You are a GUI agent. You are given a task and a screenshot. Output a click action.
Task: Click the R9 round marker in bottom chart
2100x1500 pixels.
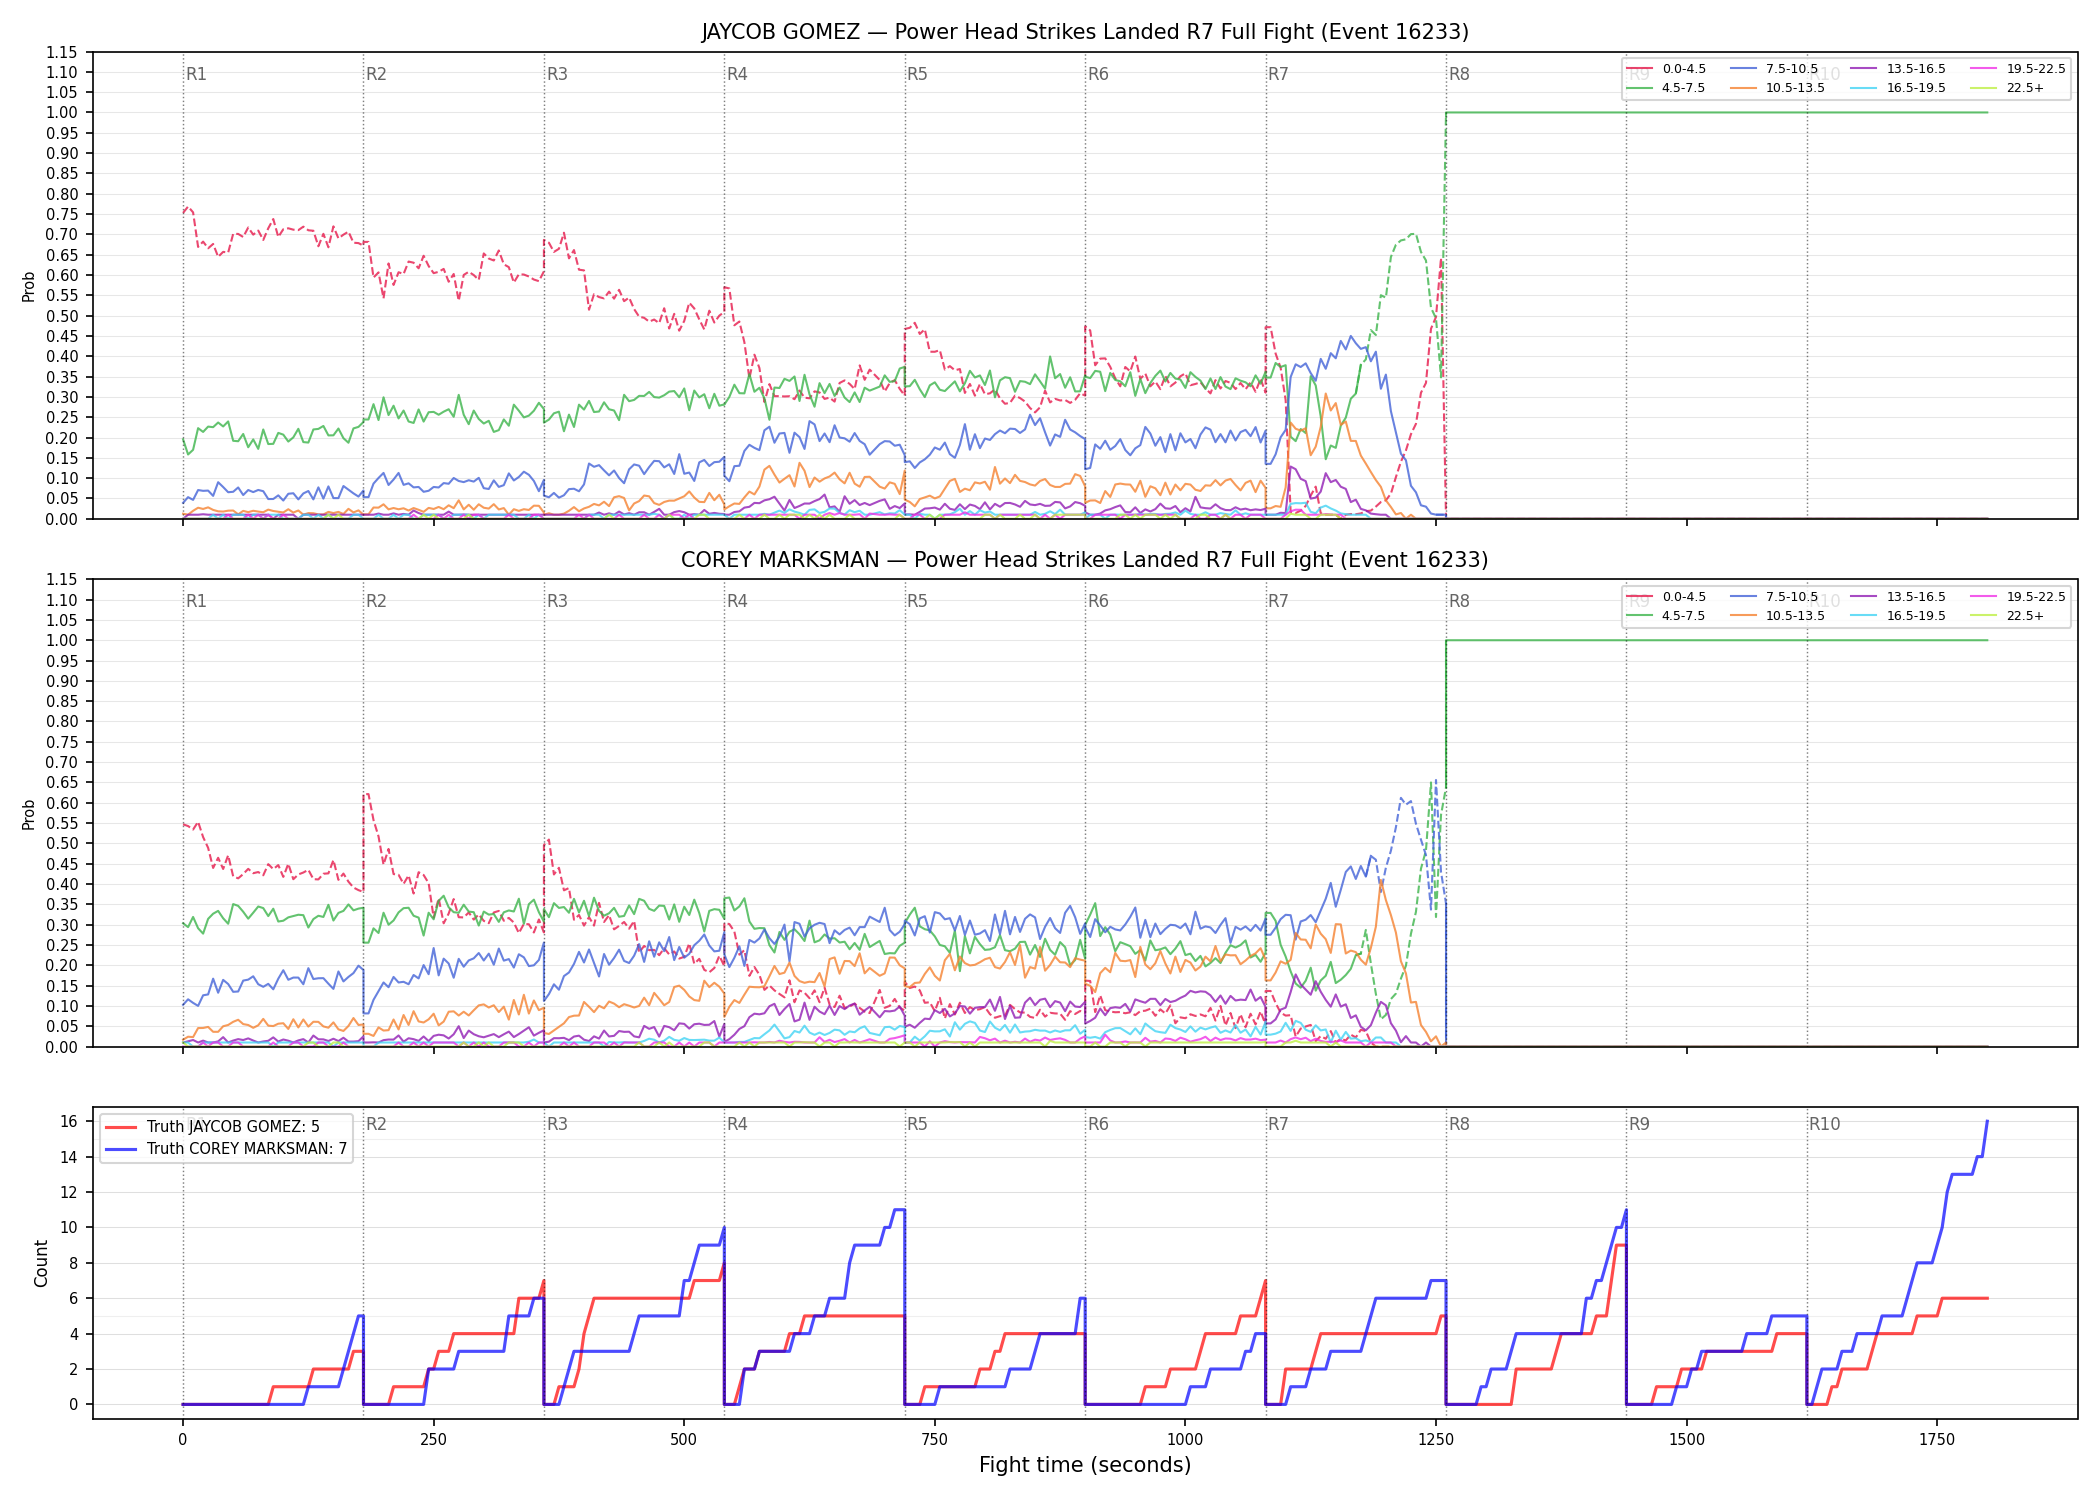click(1639, 1124)
